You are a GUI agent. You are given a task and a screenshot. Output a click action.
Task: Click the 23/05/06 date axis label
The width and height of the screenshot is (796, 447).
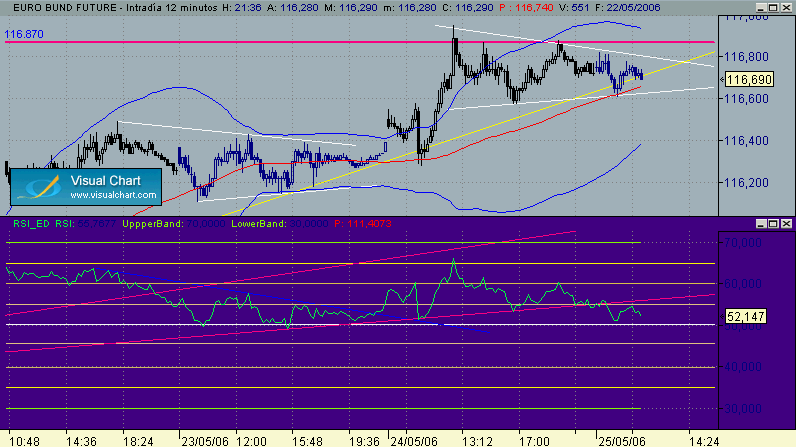click(x=205, y=441)
